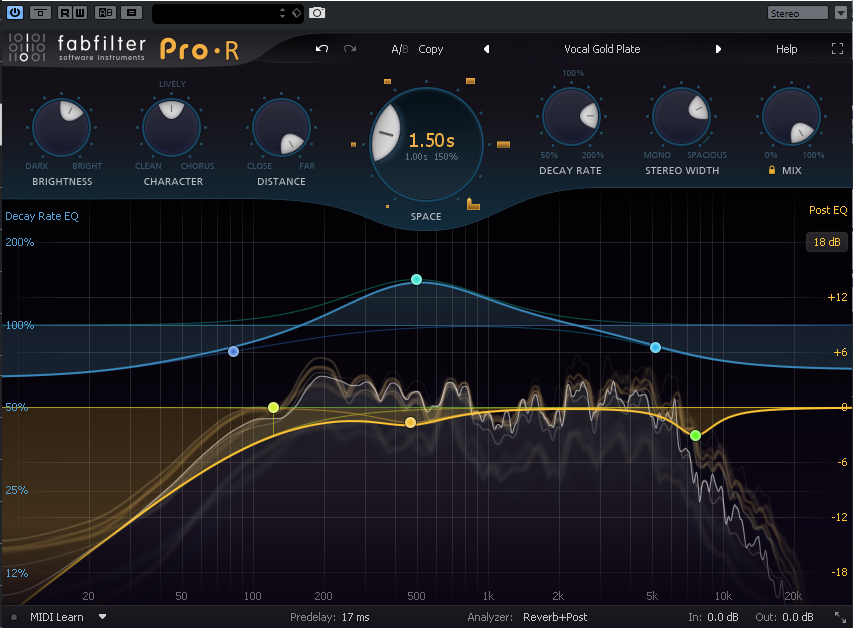Copy the current state to B
853x628 pixels.
click(x=430, y=49)
